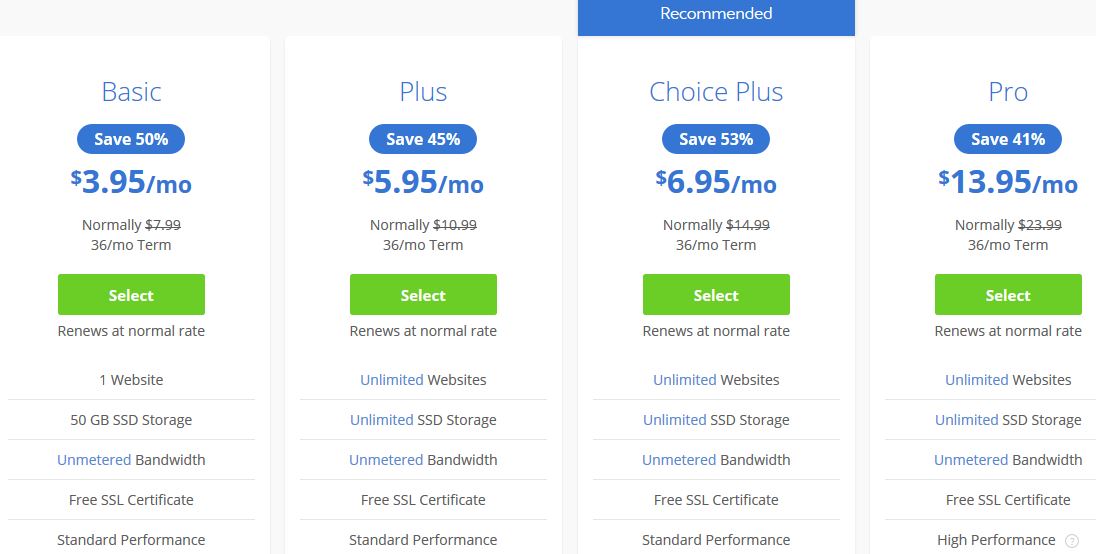
Task: Pick the Pro plan Select button
Action: (1008, 295)
